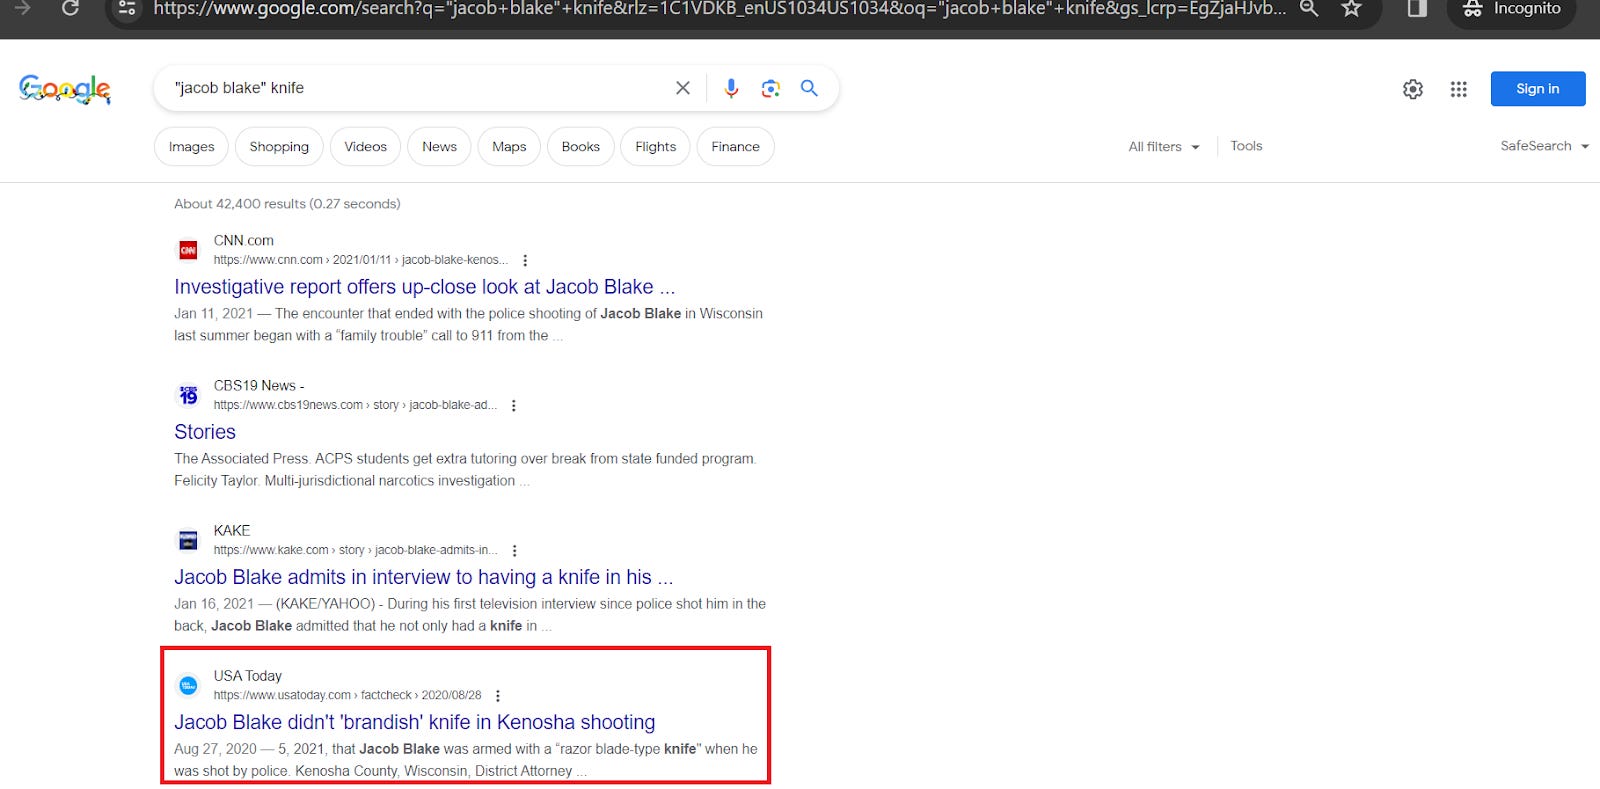Click the browser reload icon
Screen dimensions: 1600x789
point(70,8)
